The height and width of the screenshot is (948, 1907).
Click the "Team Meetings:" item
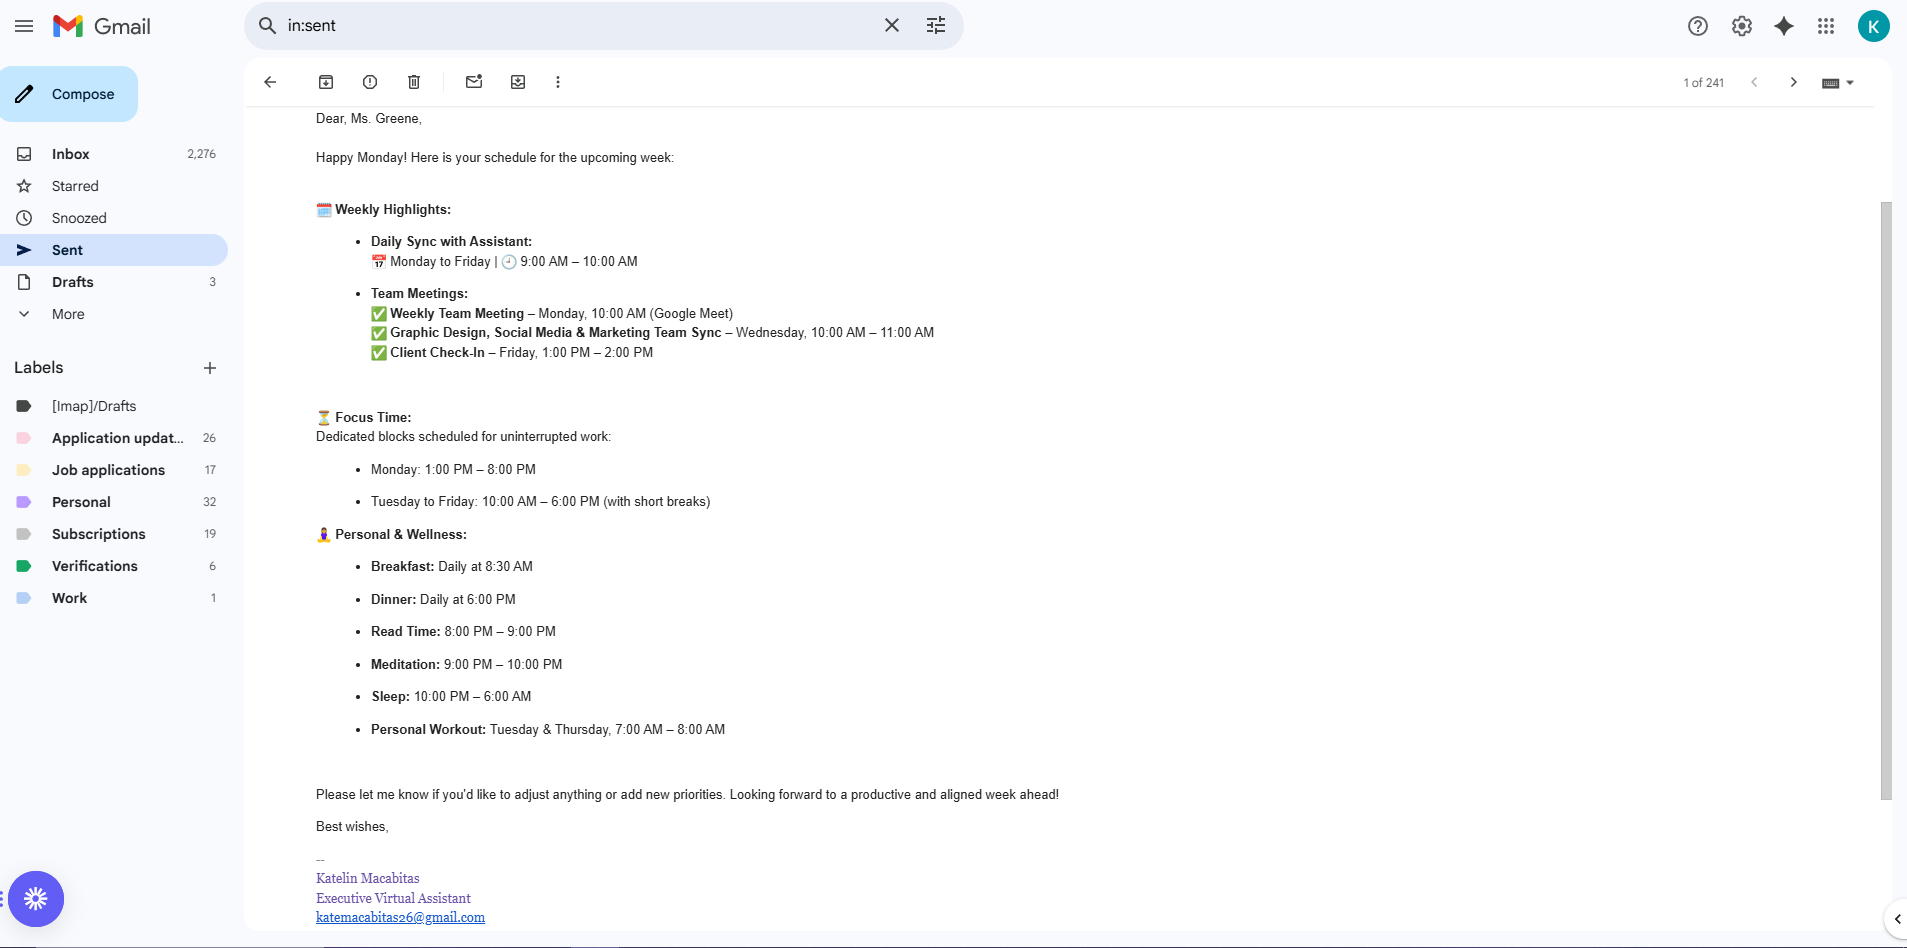click(419, 293)
